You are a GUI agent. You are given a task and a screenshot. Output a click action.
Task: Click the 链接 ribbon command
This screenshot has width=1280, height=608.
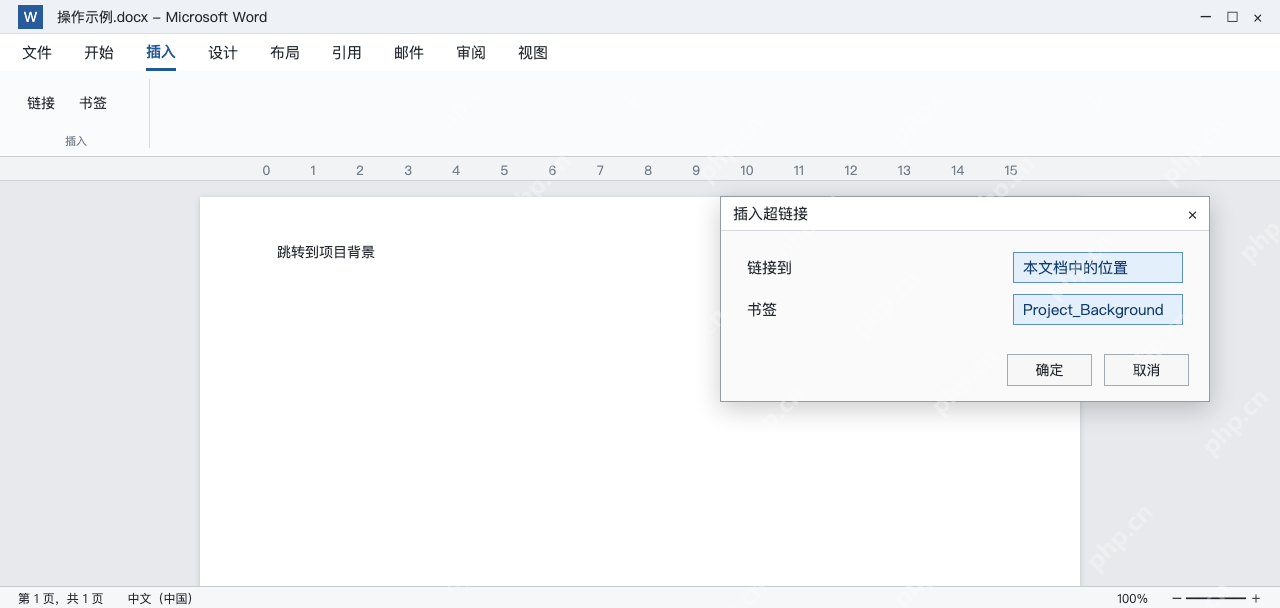coord(41,103)
